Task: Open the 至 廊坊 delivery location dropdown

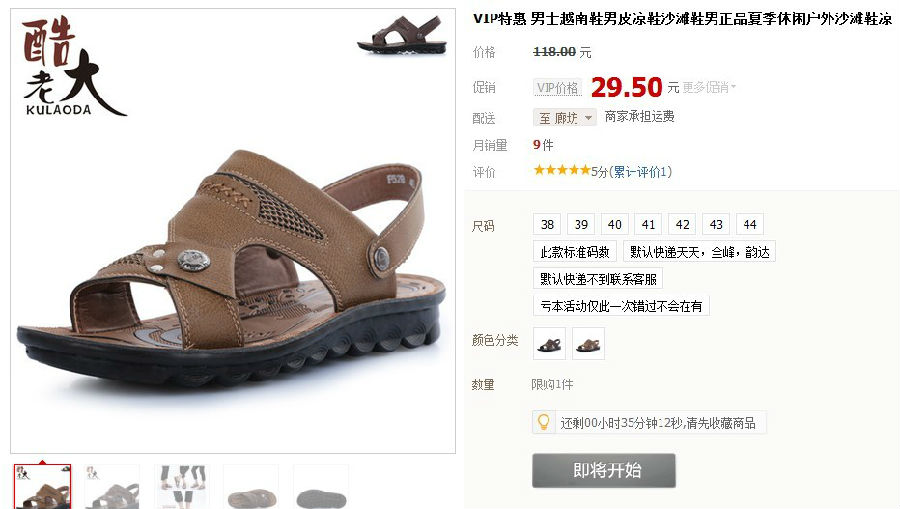Action: (x=565, y=118)
